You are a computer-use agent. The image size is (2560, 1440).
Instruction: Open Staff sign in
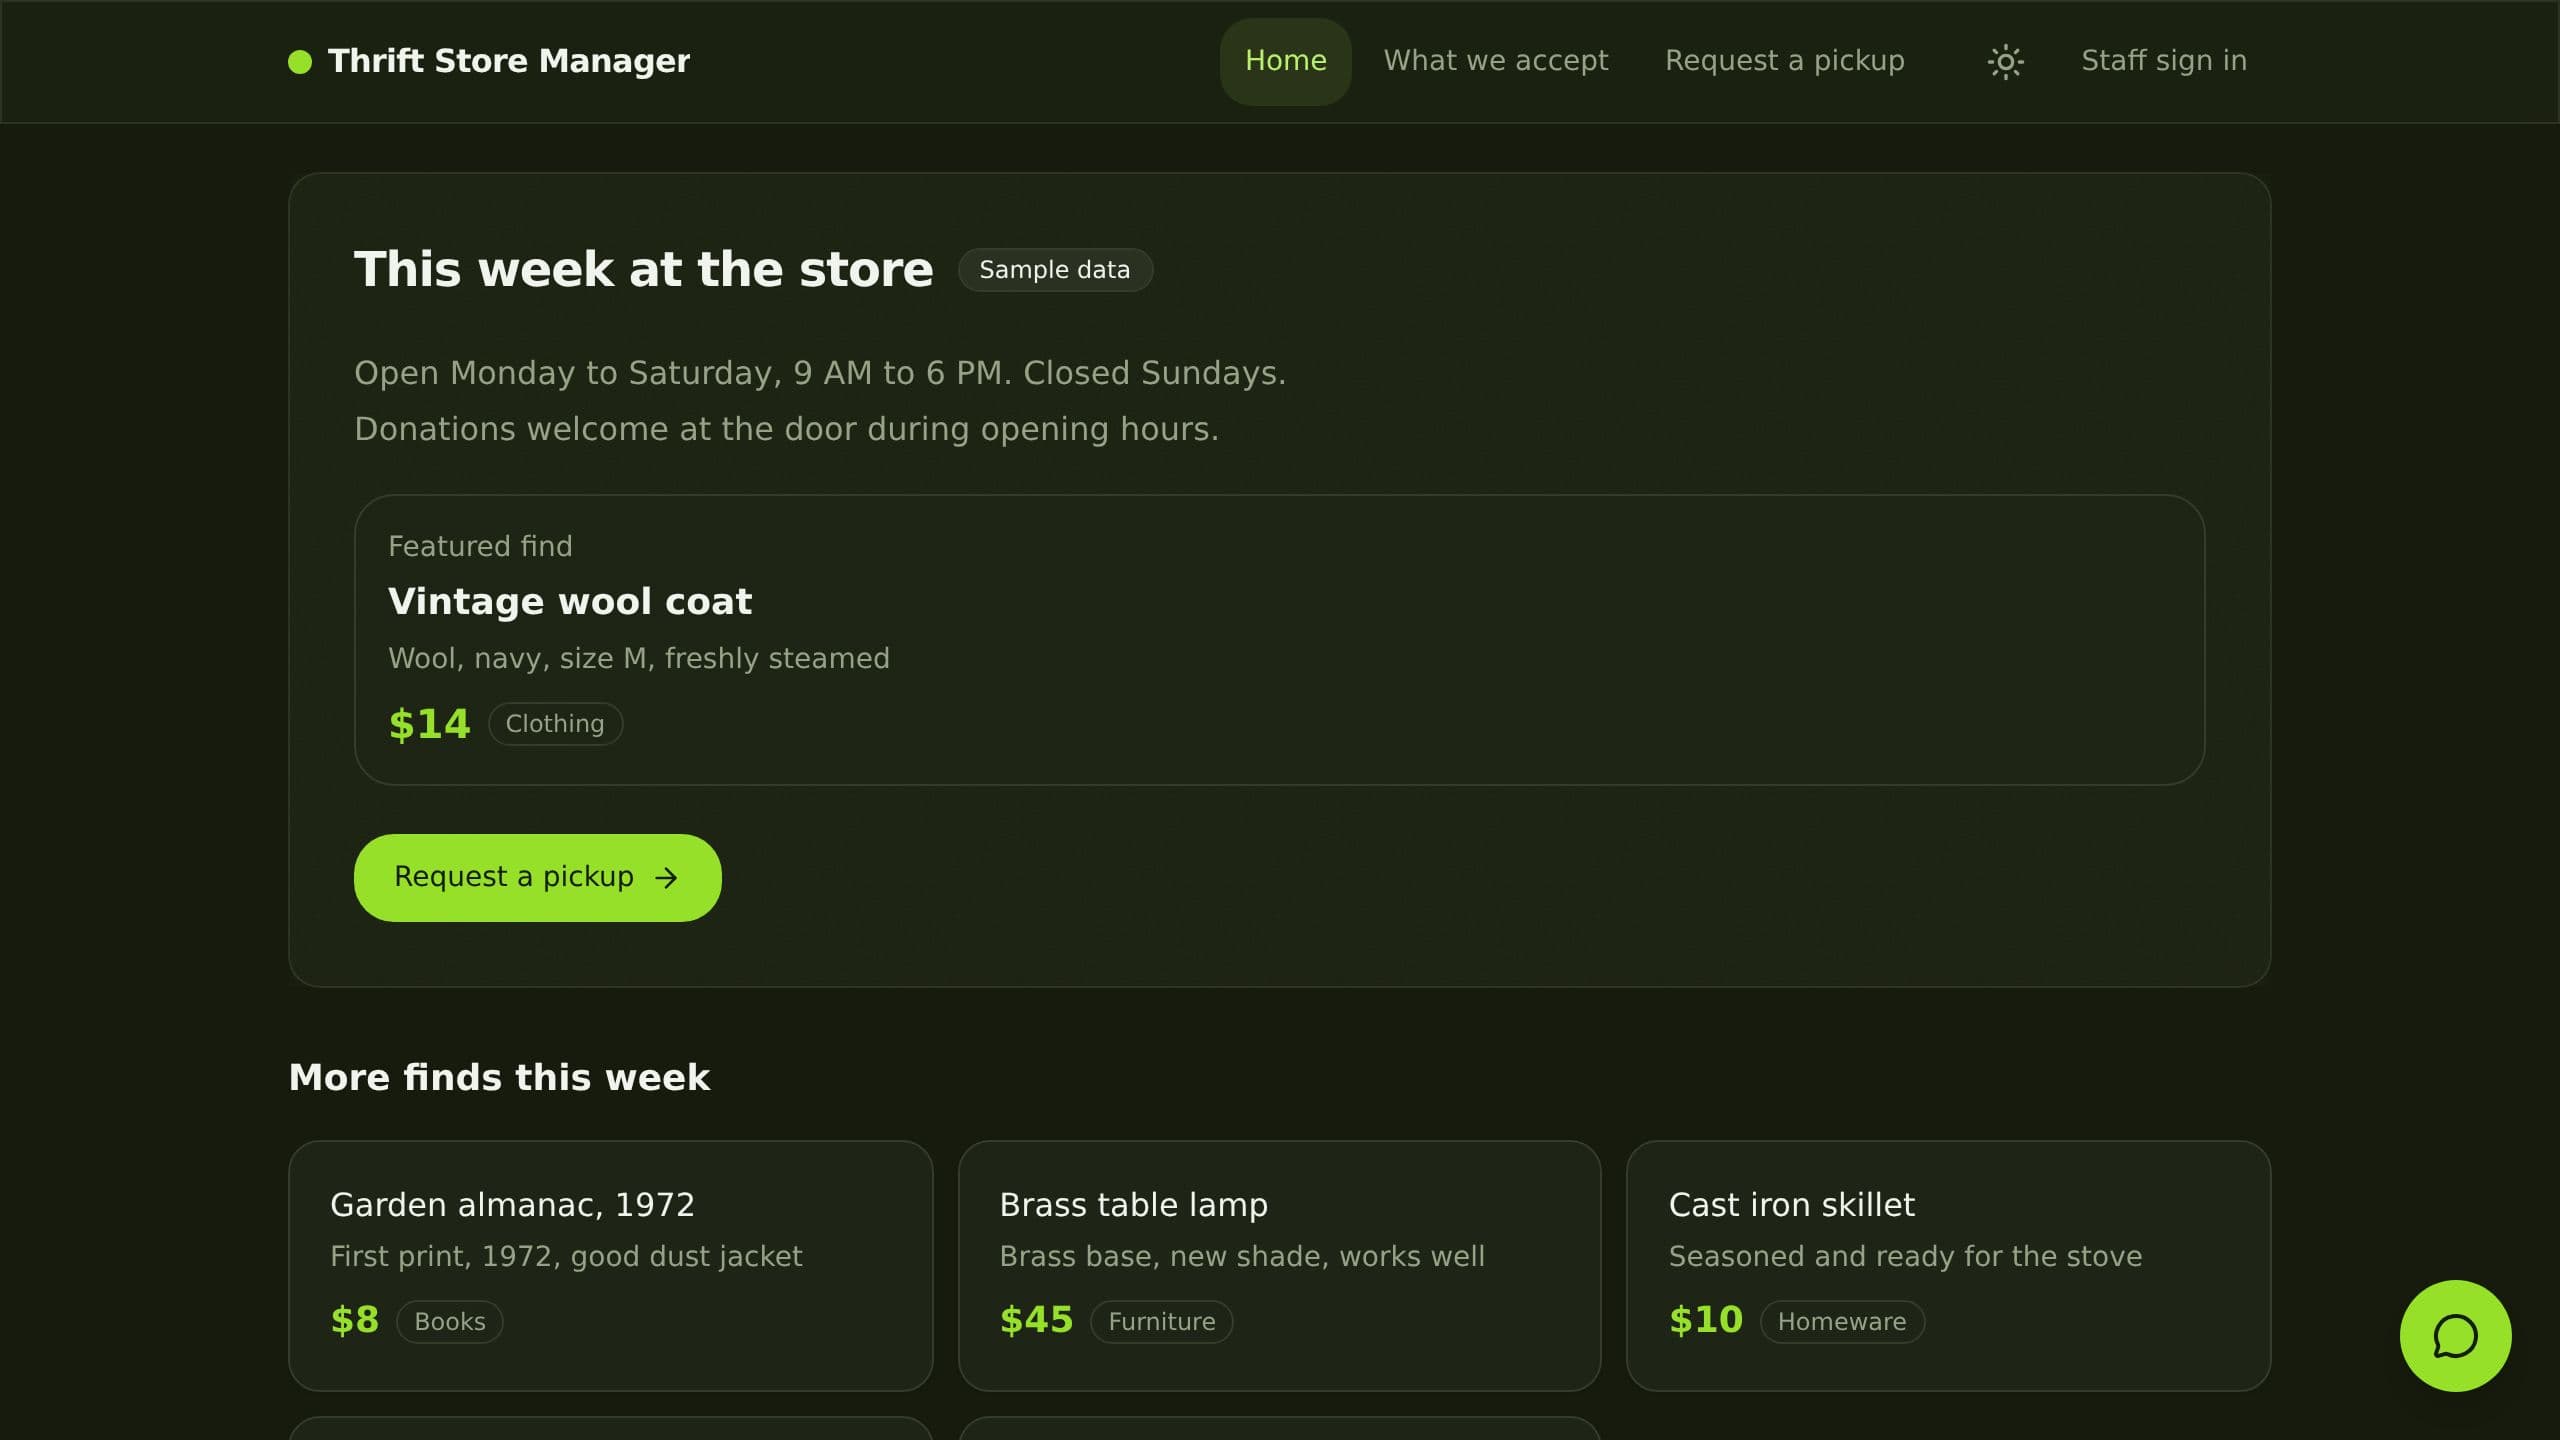point(2164,61)
